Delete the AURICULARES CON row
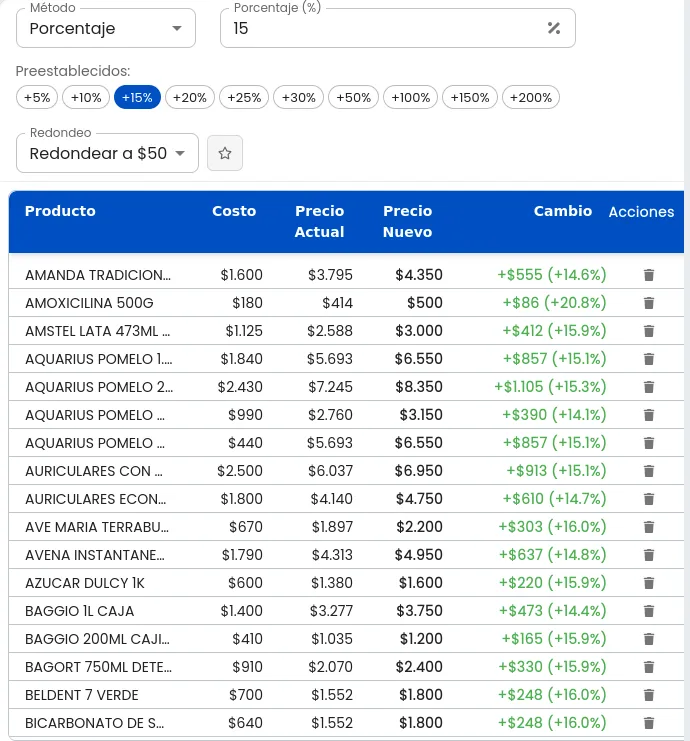This screenshot has height=741, width=690. coord(649,471)
